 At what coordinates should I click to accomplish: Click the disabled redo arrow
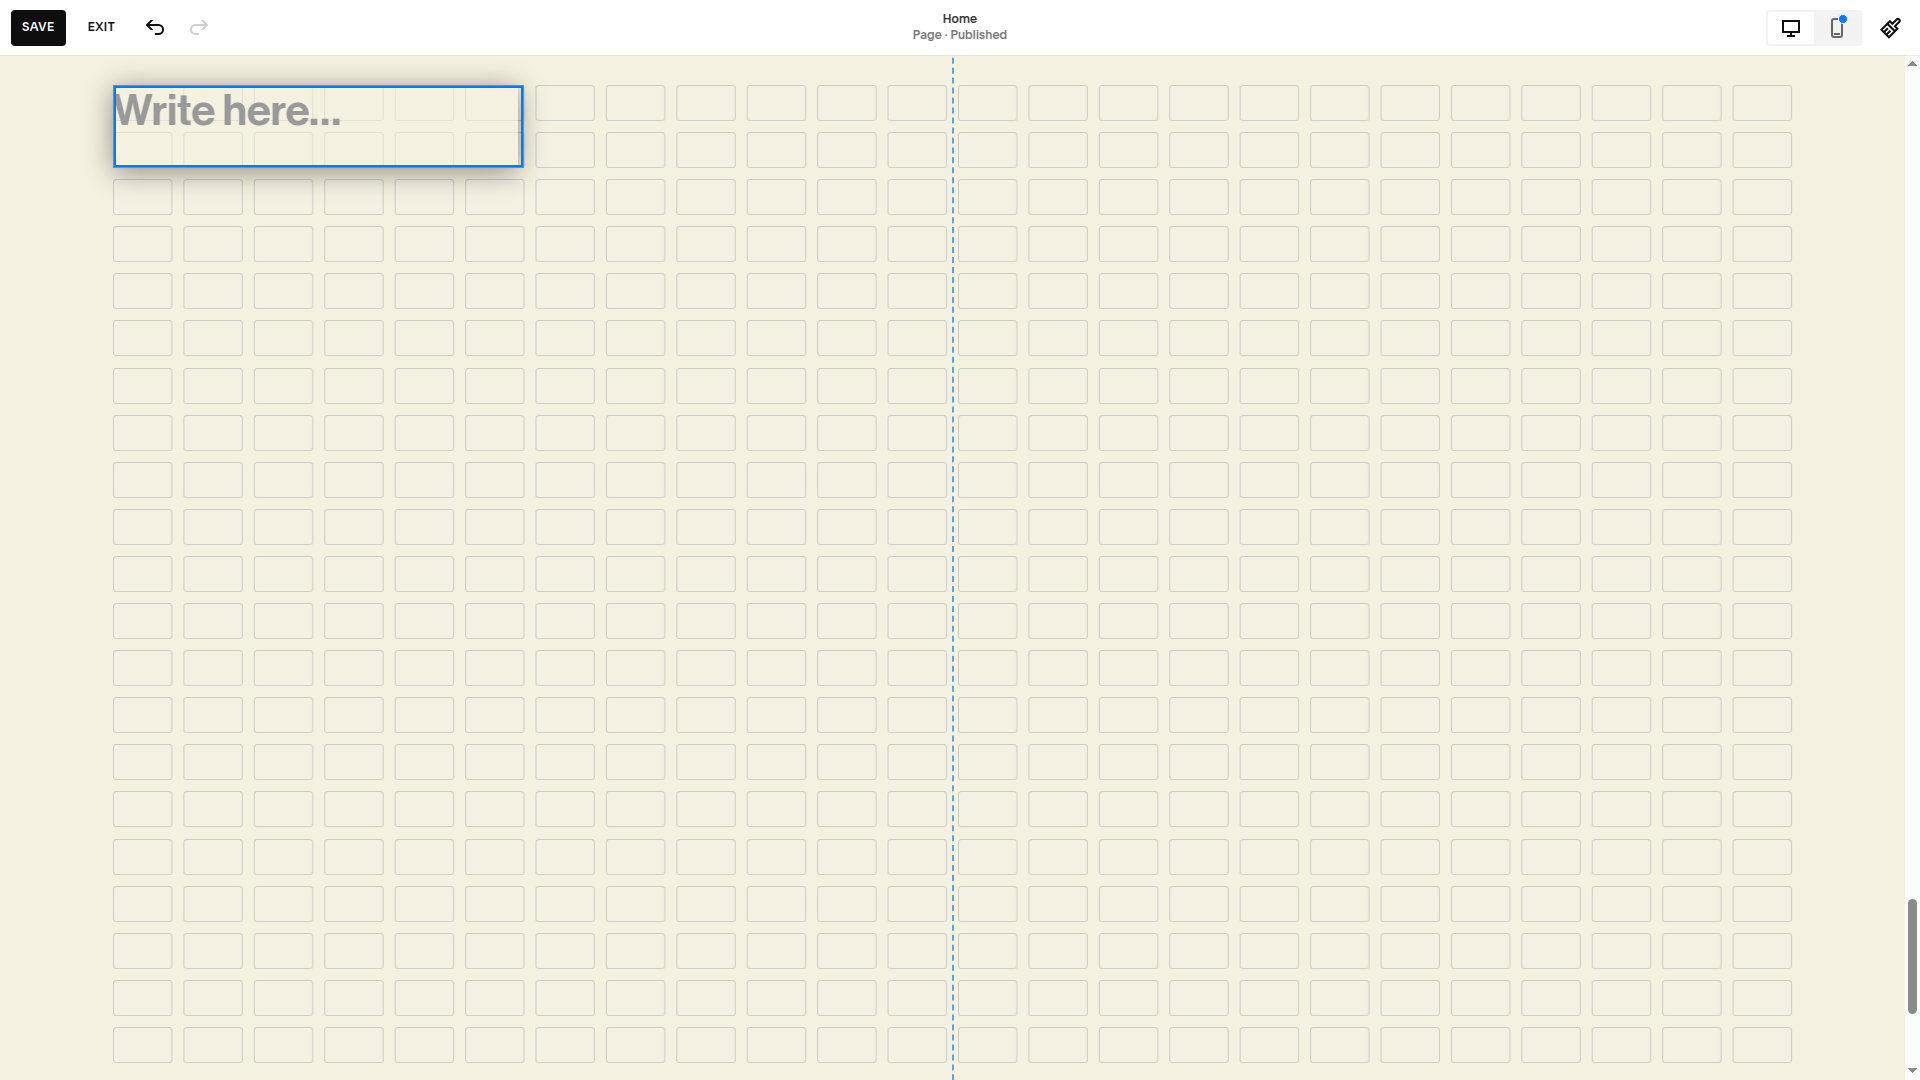(199, 27)
